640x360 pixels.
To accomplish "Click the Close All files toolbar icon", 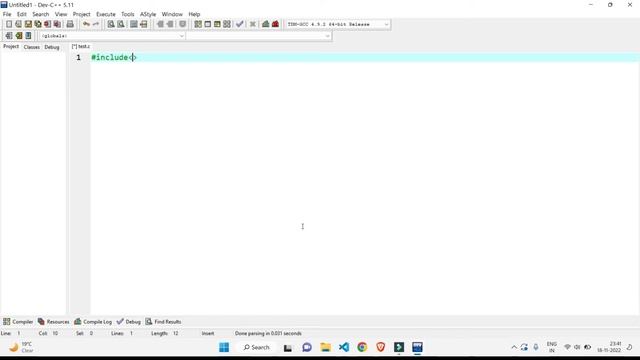I will pos(58,24).
